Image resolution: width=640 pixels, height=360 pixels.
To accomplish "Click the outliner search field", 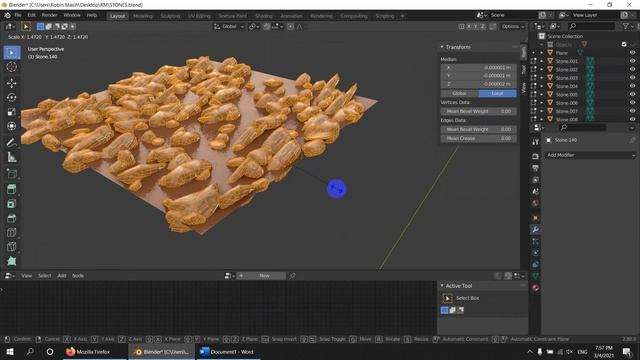I will coord(591,26).
